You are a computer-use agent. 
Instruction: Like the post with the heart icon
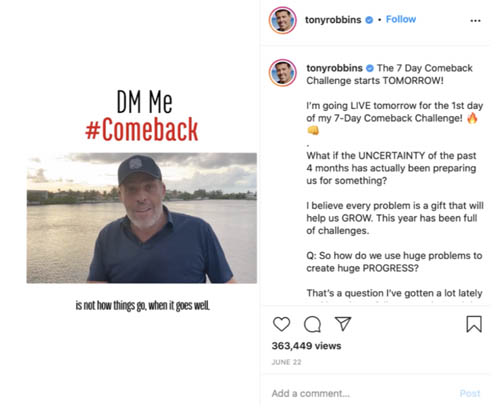[x=281, y=324]
